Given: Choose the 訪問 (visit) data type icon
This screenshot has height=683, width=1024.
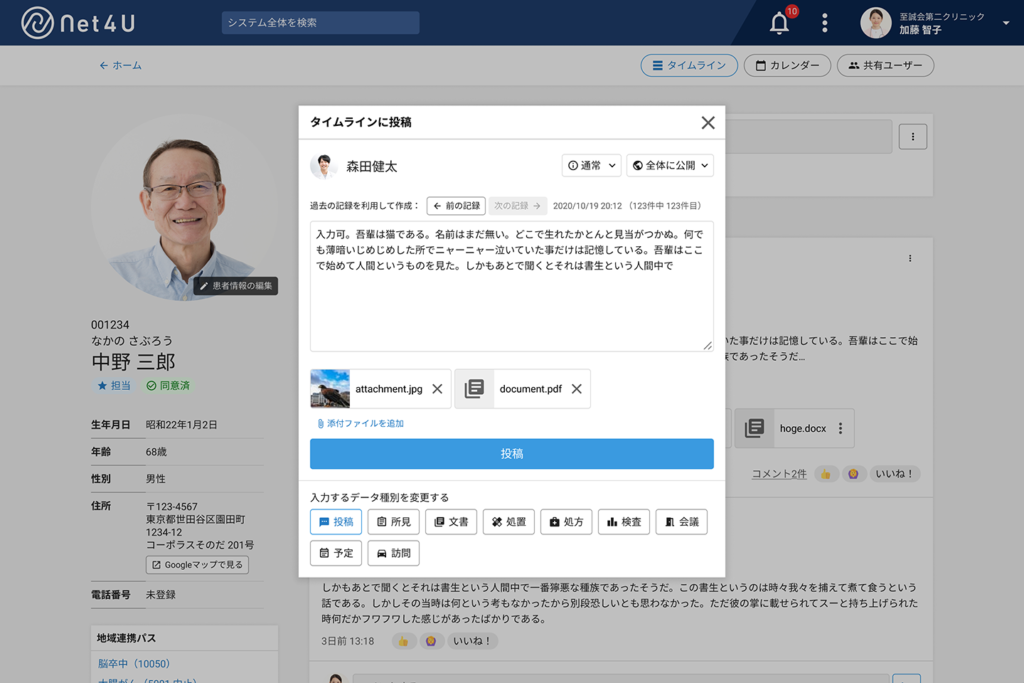Looking at the screenshot, I should point(393,552).
